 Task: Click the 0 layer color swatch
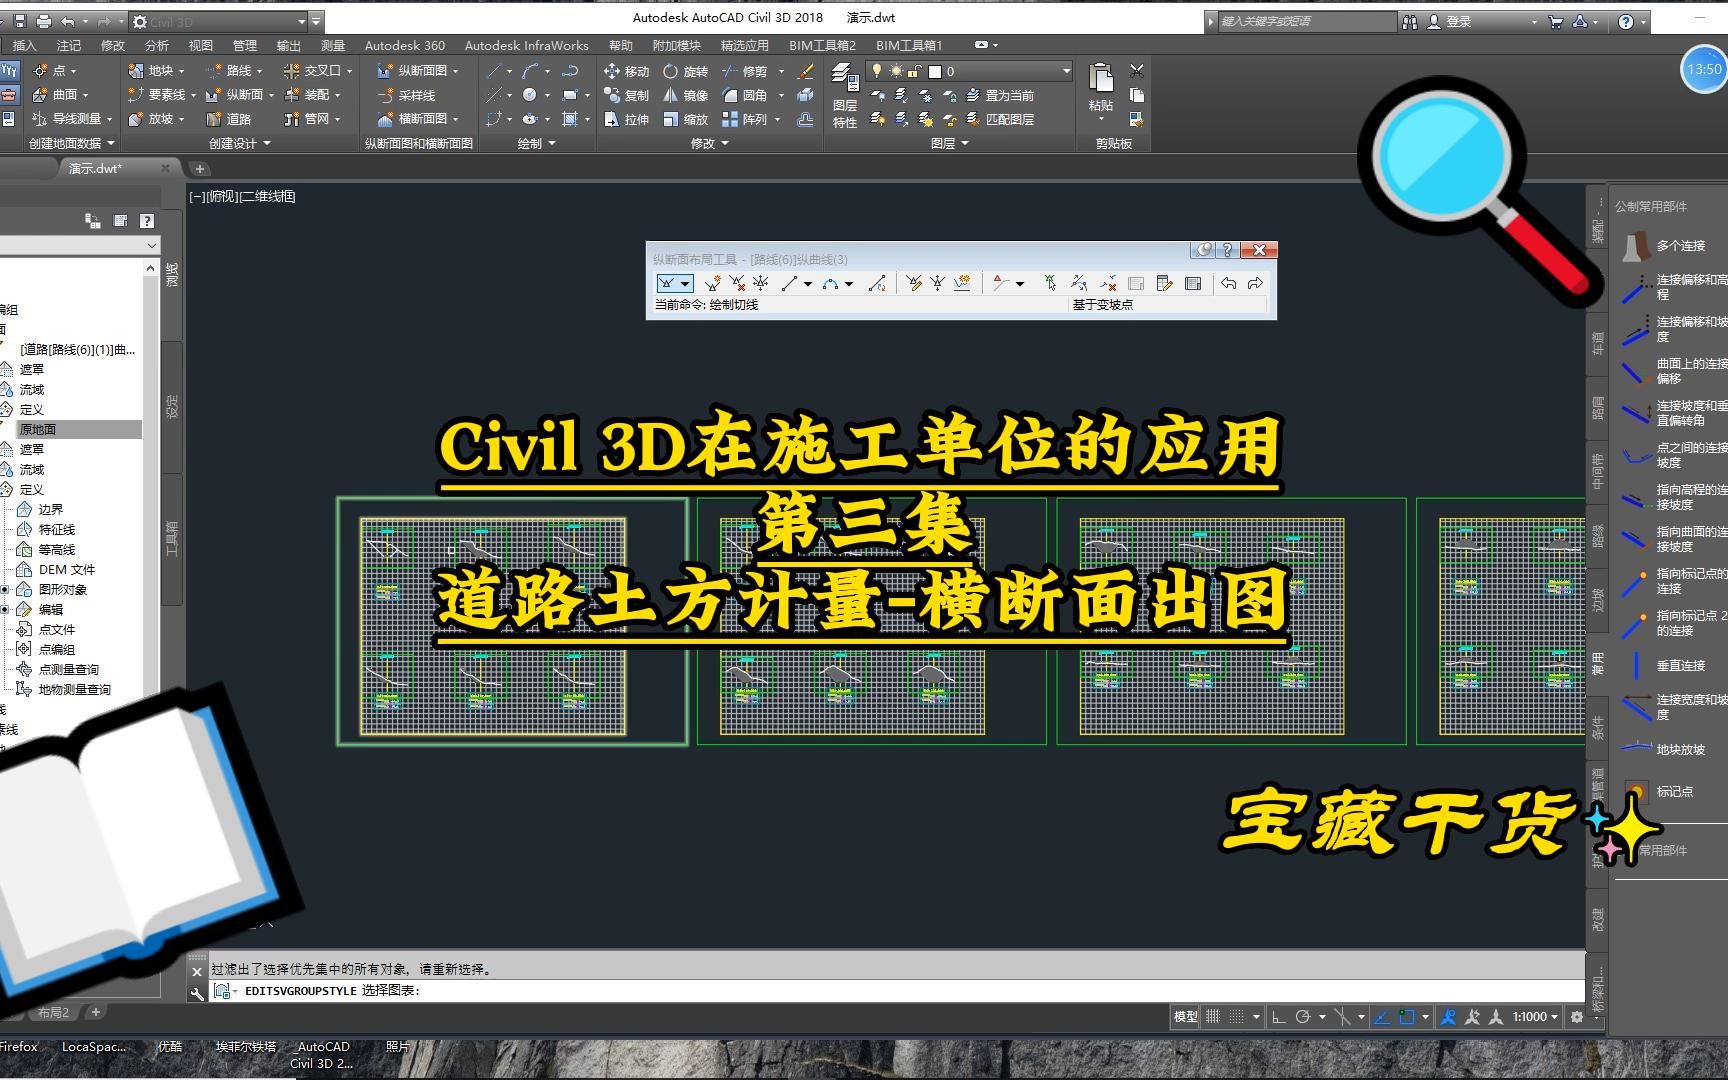(935, 71)
